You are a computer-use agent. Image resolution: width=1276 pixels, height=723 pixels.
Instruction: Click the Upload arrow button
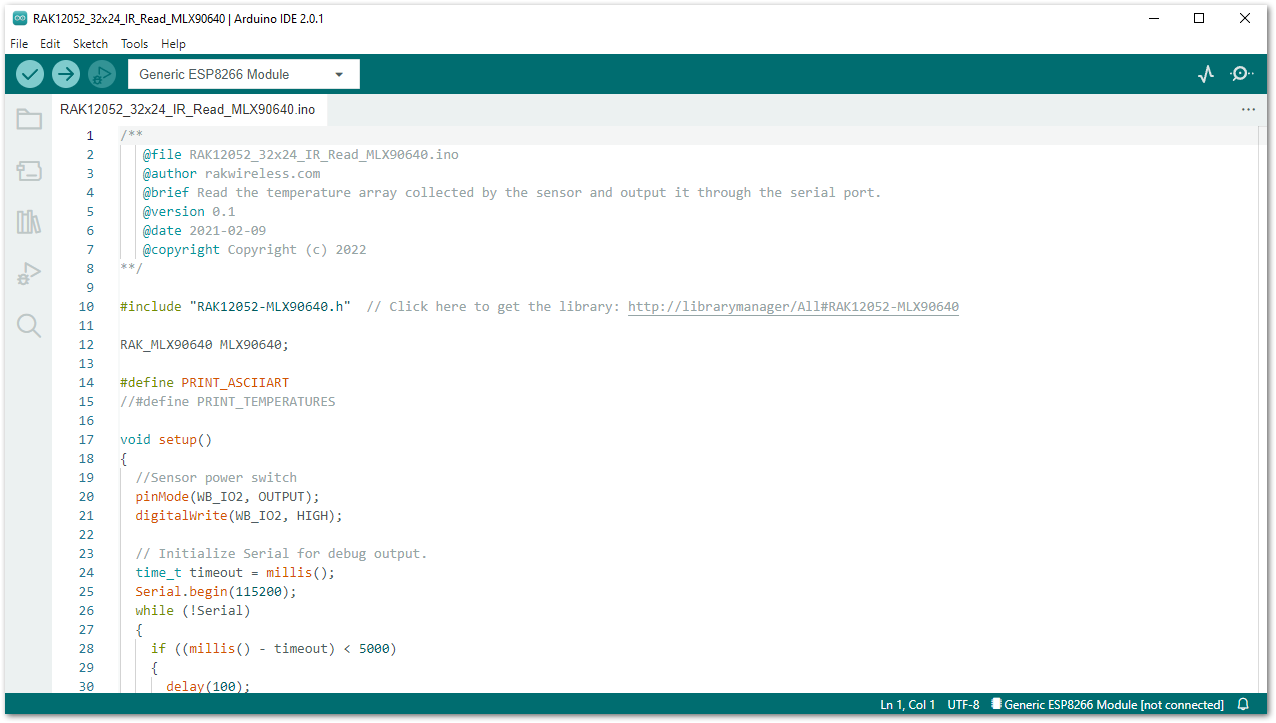(66, 74)
